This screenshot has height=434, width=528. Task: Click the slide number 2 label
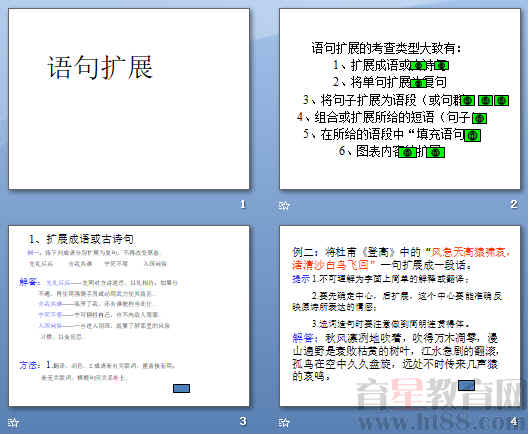[x=514, y=204]
